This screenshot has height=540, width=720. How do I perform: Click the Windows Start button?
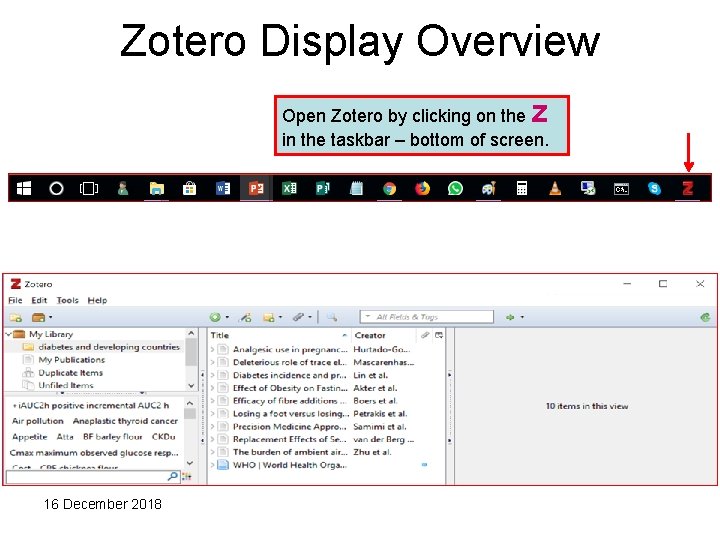pyautogui.click(x=24, y=188)
